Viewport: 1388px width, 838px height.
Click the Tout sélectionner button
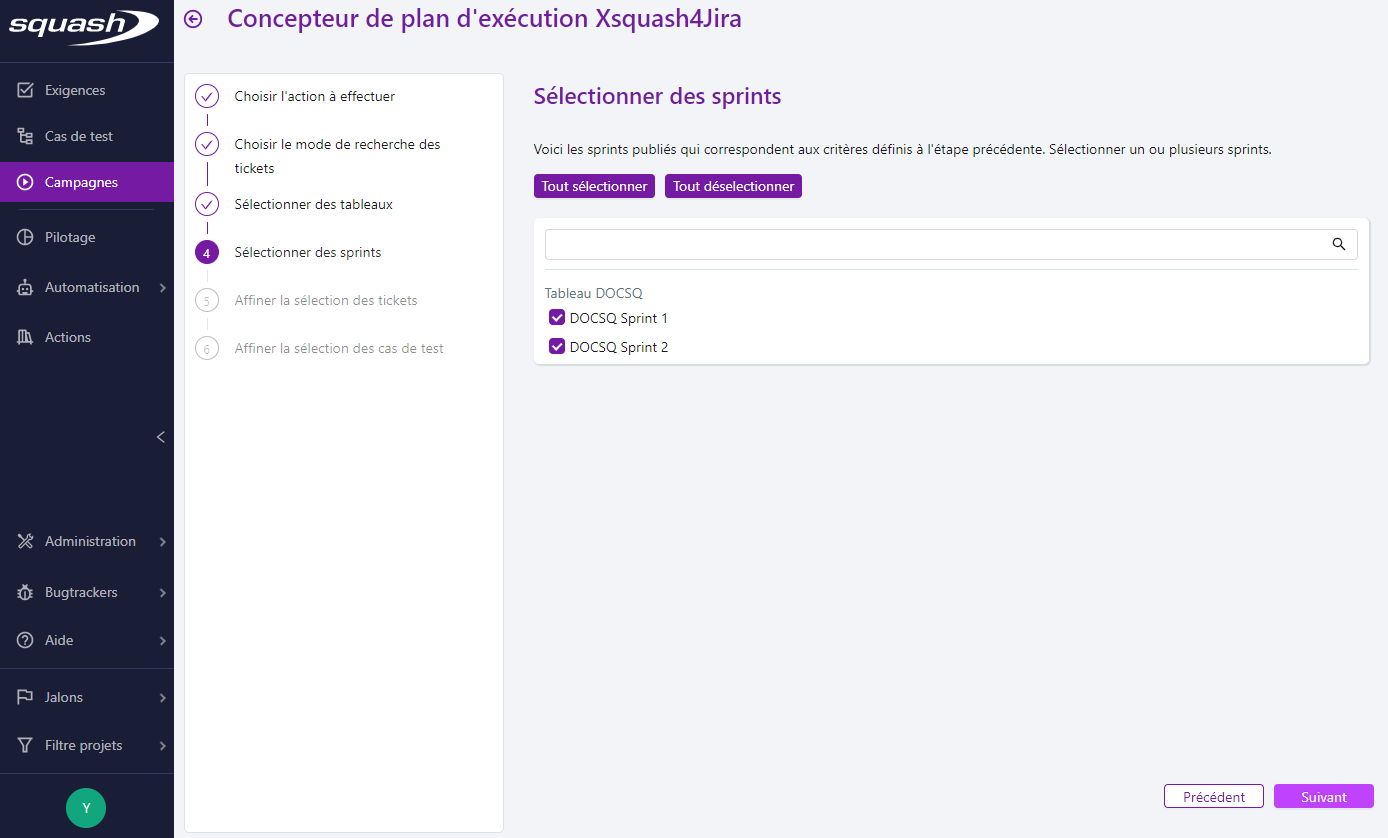594,186
